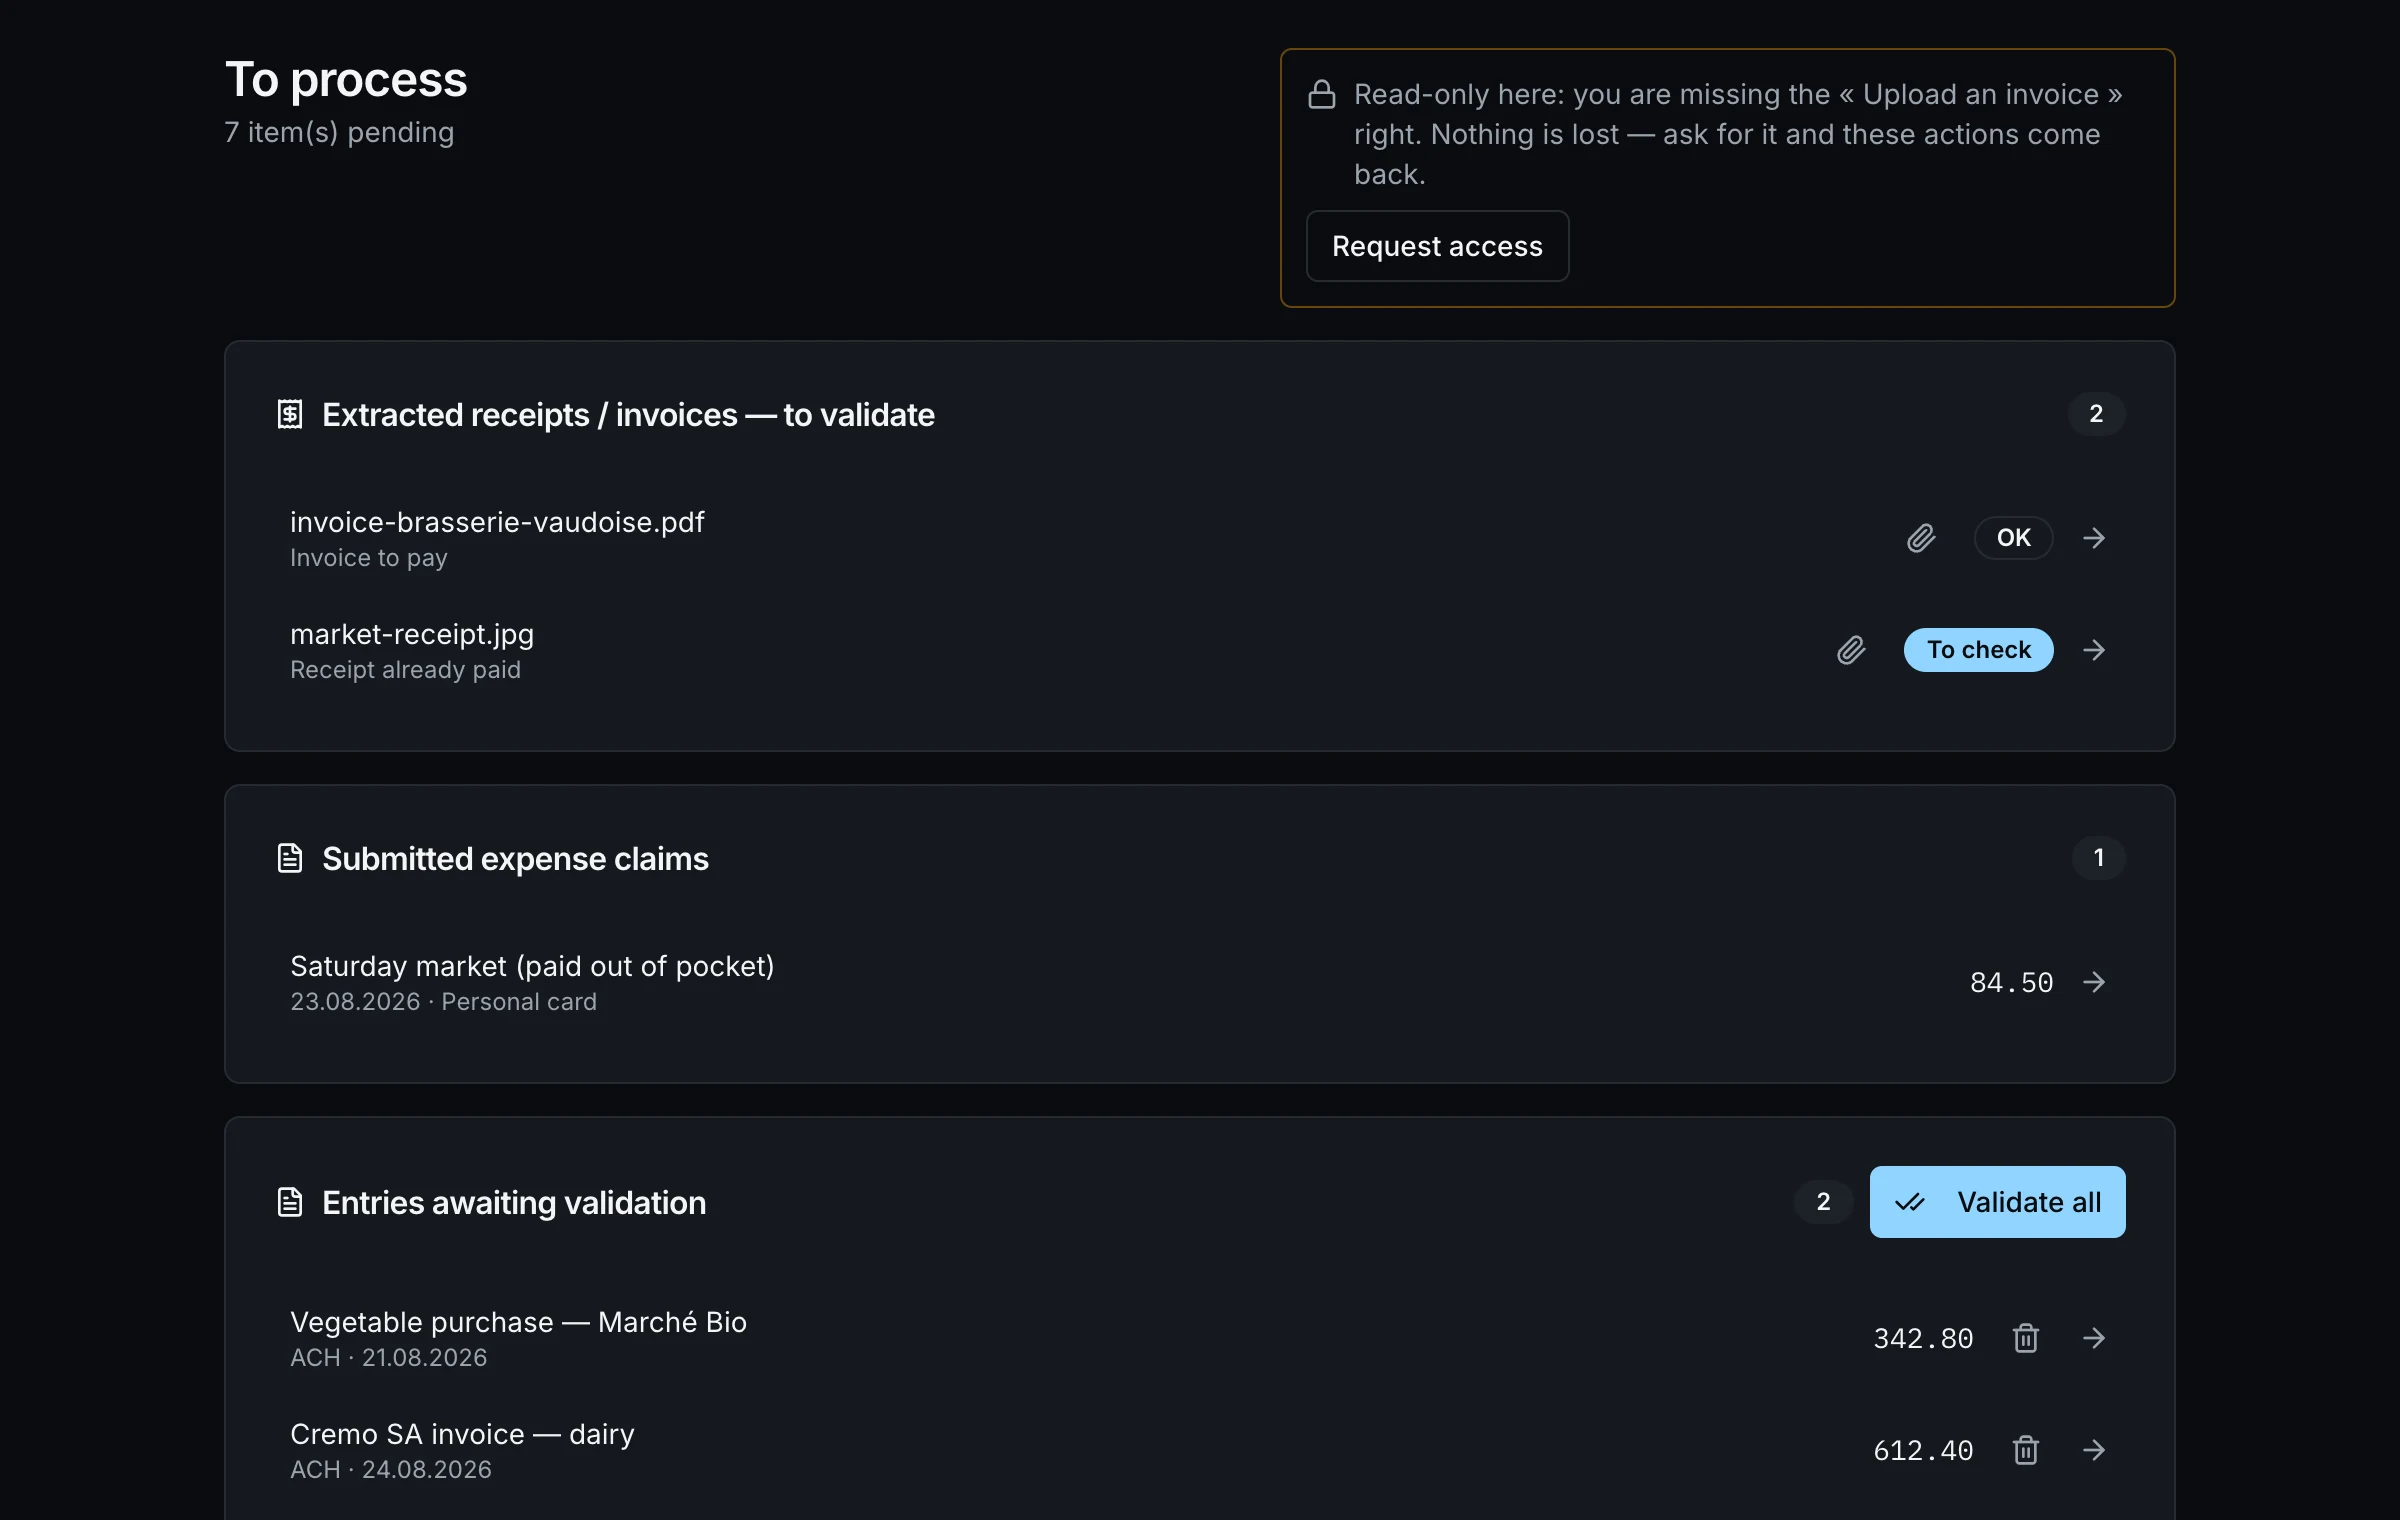
Task: Select the Cremo SA invoice — dairy title
Action: click(x=462, y=1434)
